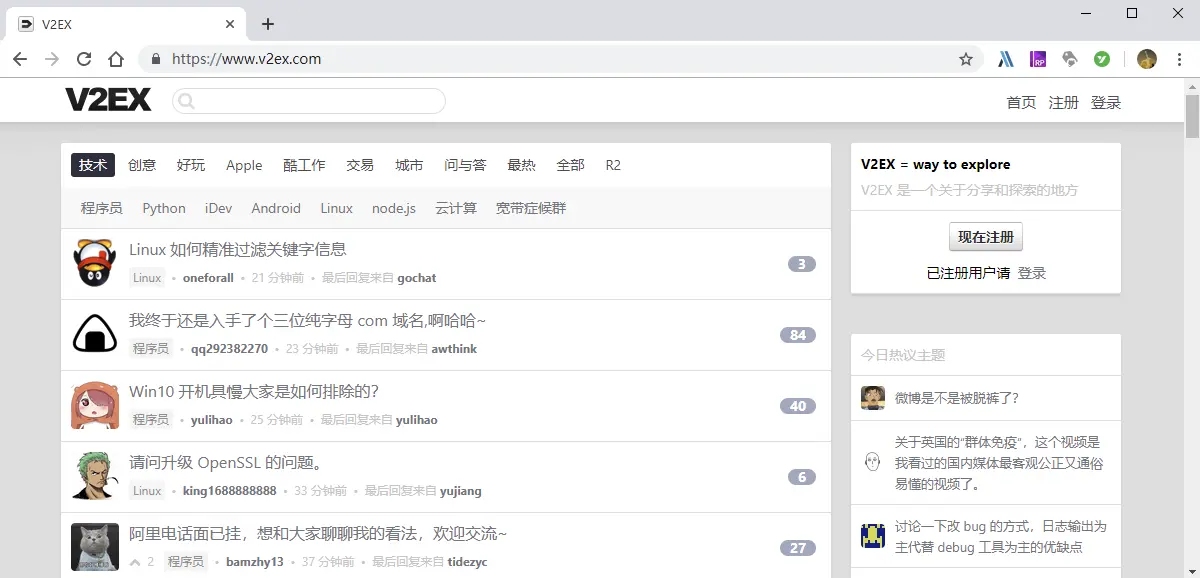Viewport: 1200px width, 578px height.
Task: Select the R2 tab
Action: point(613,165)
